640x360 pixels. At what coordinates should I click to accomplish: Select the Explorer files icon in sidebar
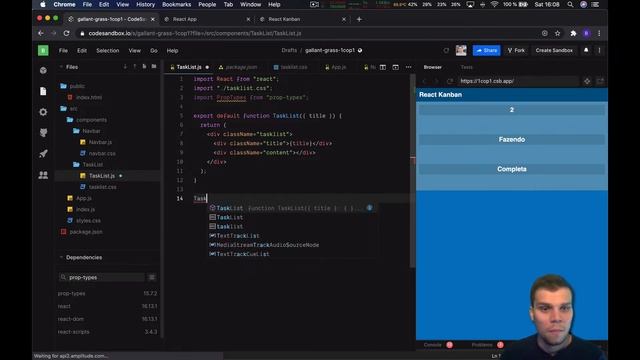(43, 91)
